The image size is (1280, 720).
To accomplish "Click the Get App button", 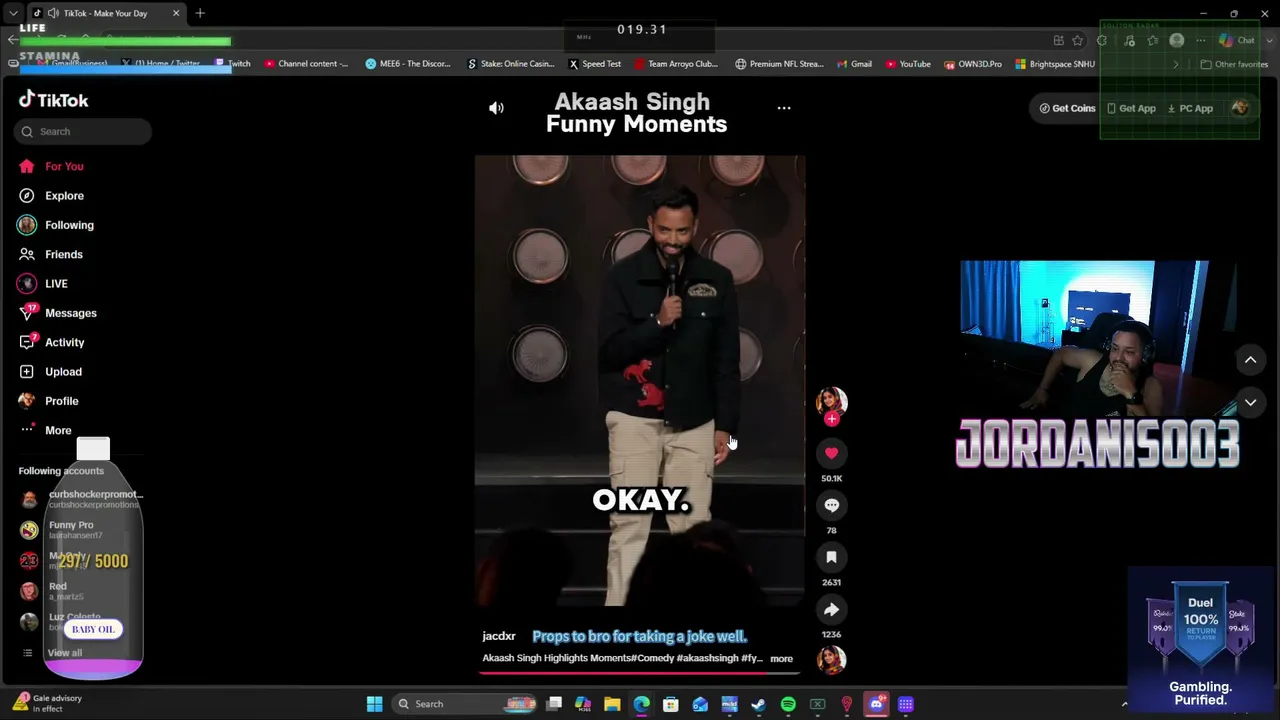I will click(1131, 108).
